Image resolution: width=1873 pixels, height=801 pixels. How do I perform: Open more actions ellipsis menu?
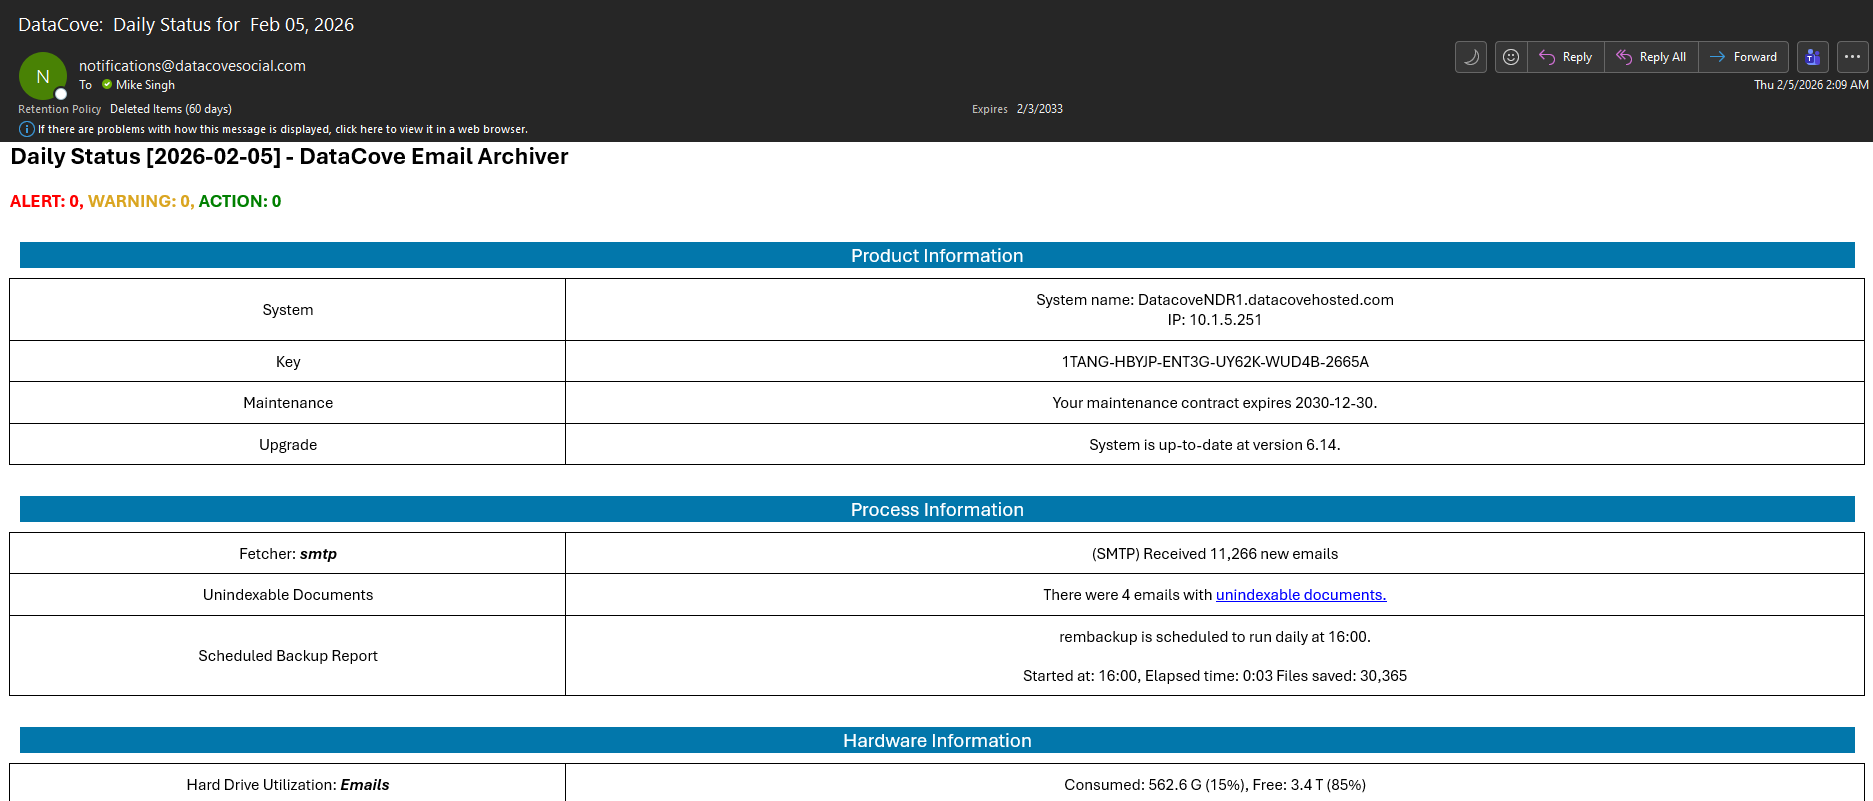click(x=1853, y=57)
